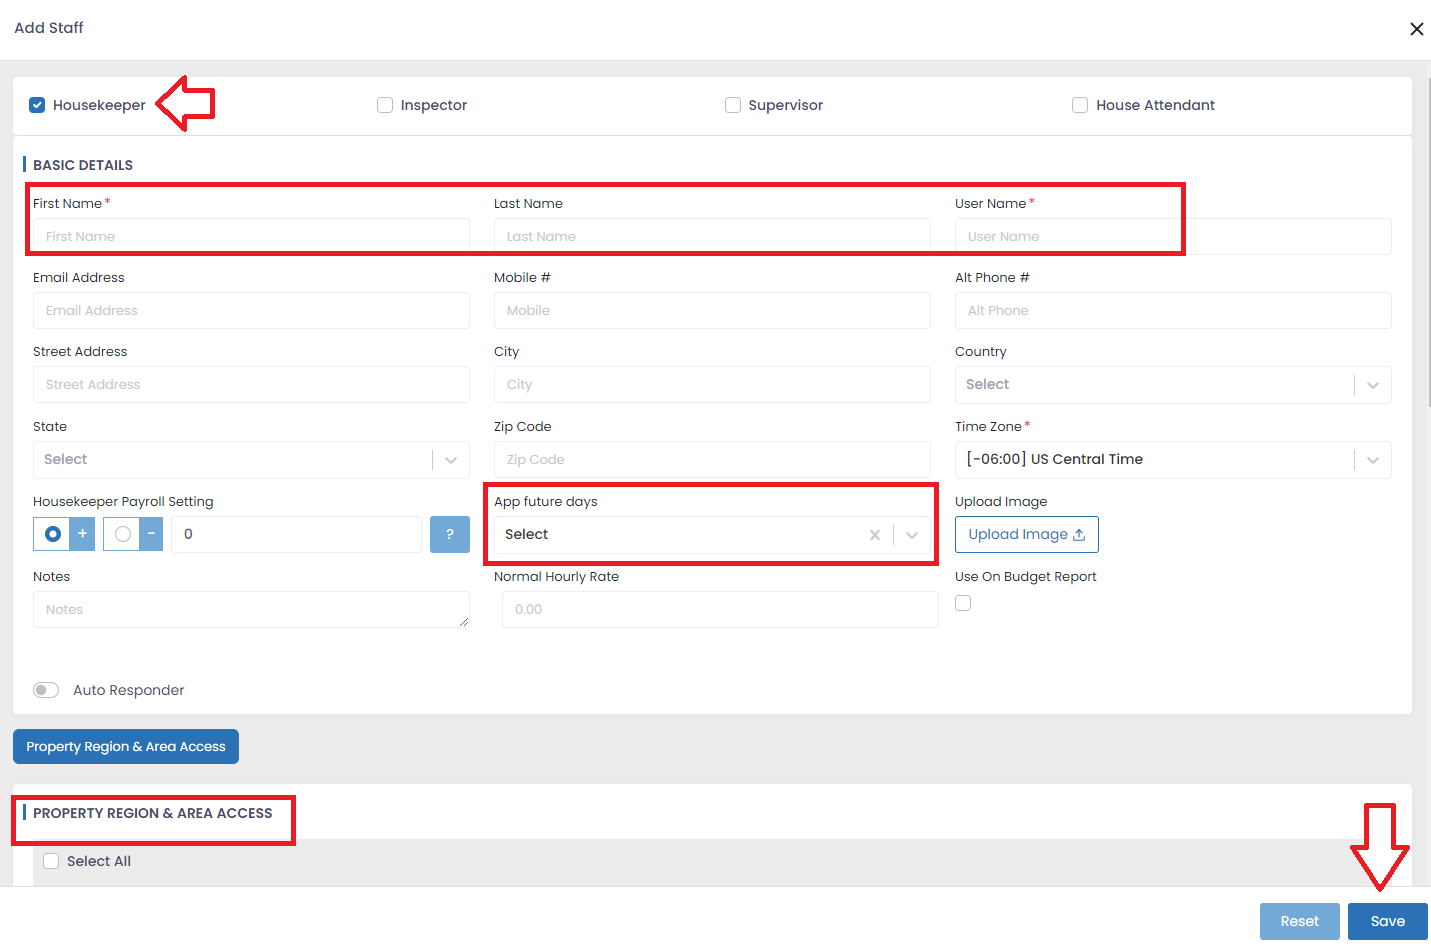Click into Alt Phone field

[x=1173, y=310]
